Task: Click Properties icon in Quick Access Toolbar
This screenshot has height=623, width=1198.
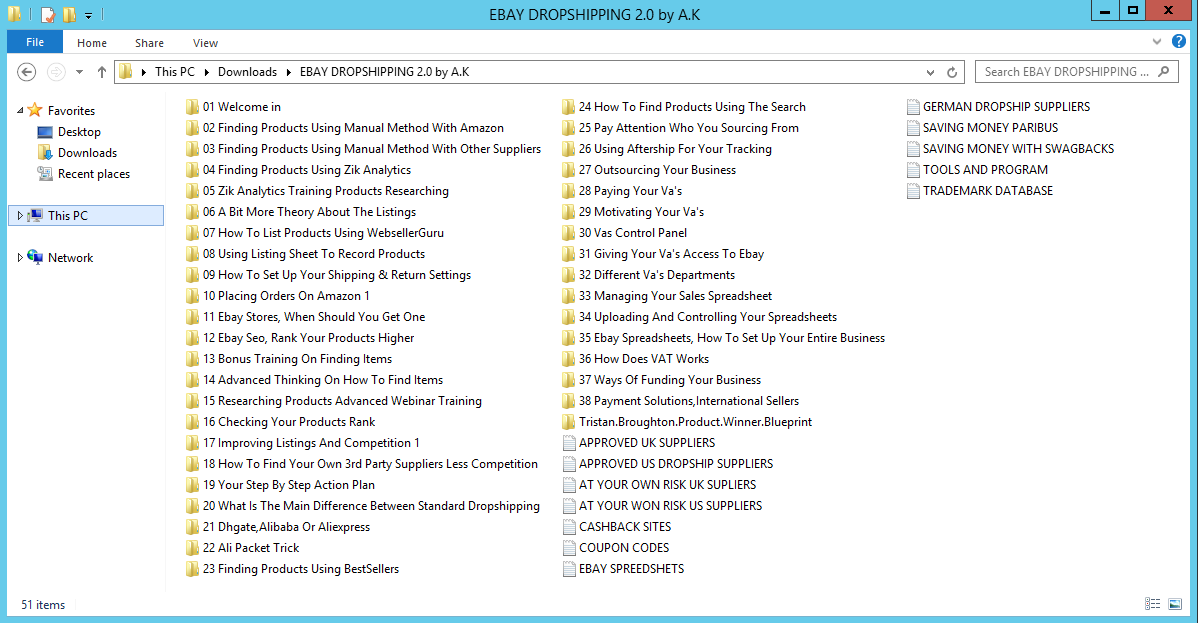Action: 48,15
